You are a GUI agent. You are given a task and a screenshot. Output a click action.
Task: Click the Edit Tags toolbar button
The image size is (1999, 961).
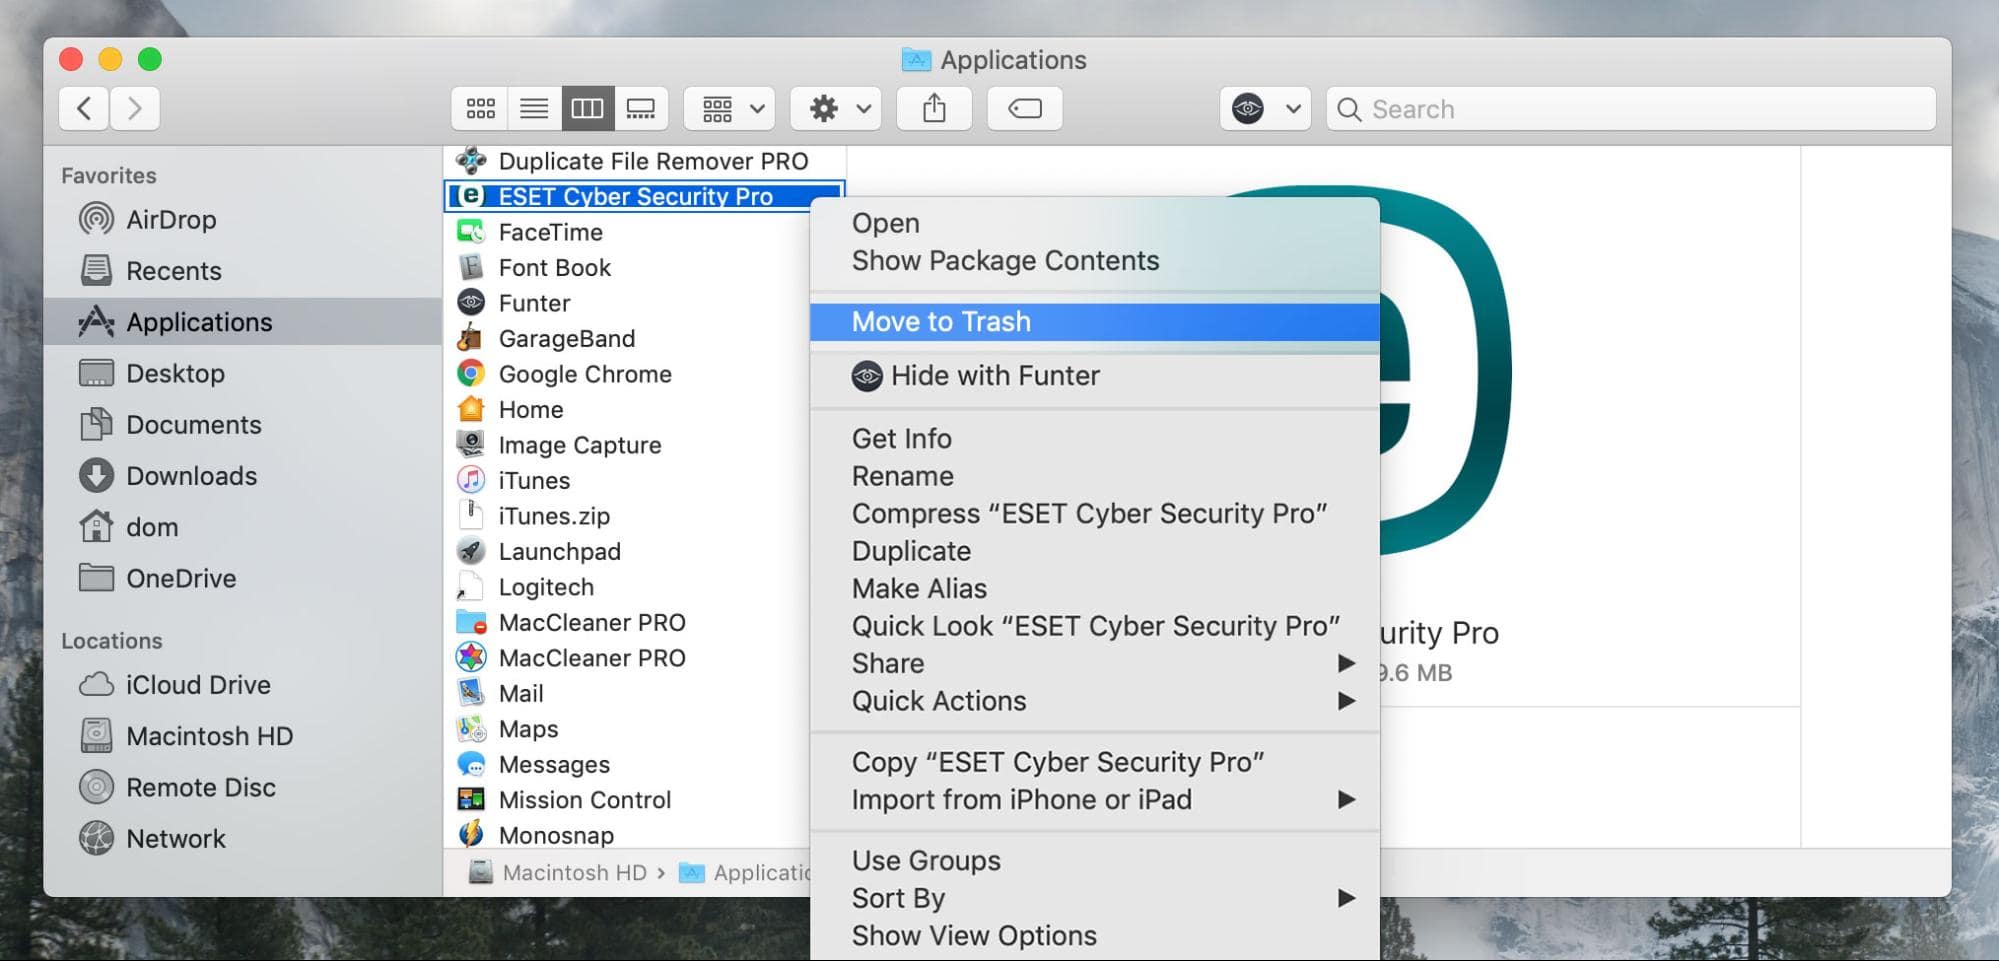click(1025, 108)
